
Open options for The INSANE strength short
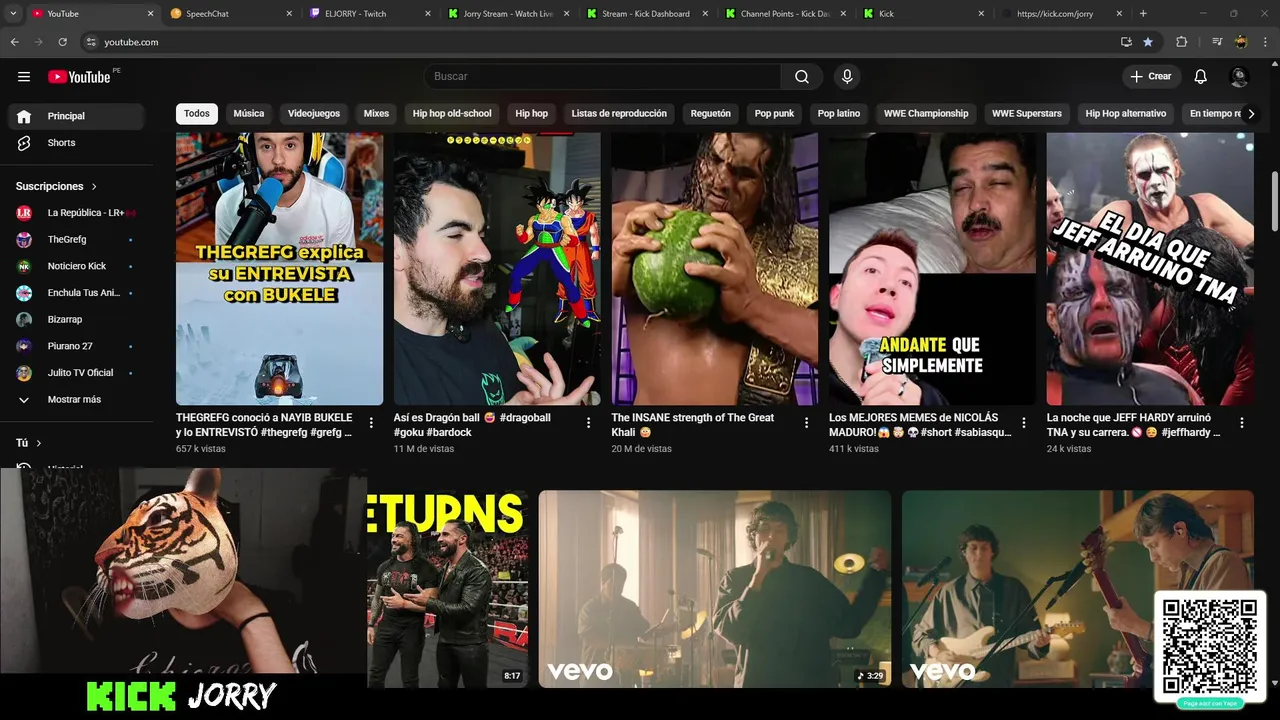point(806,423)
